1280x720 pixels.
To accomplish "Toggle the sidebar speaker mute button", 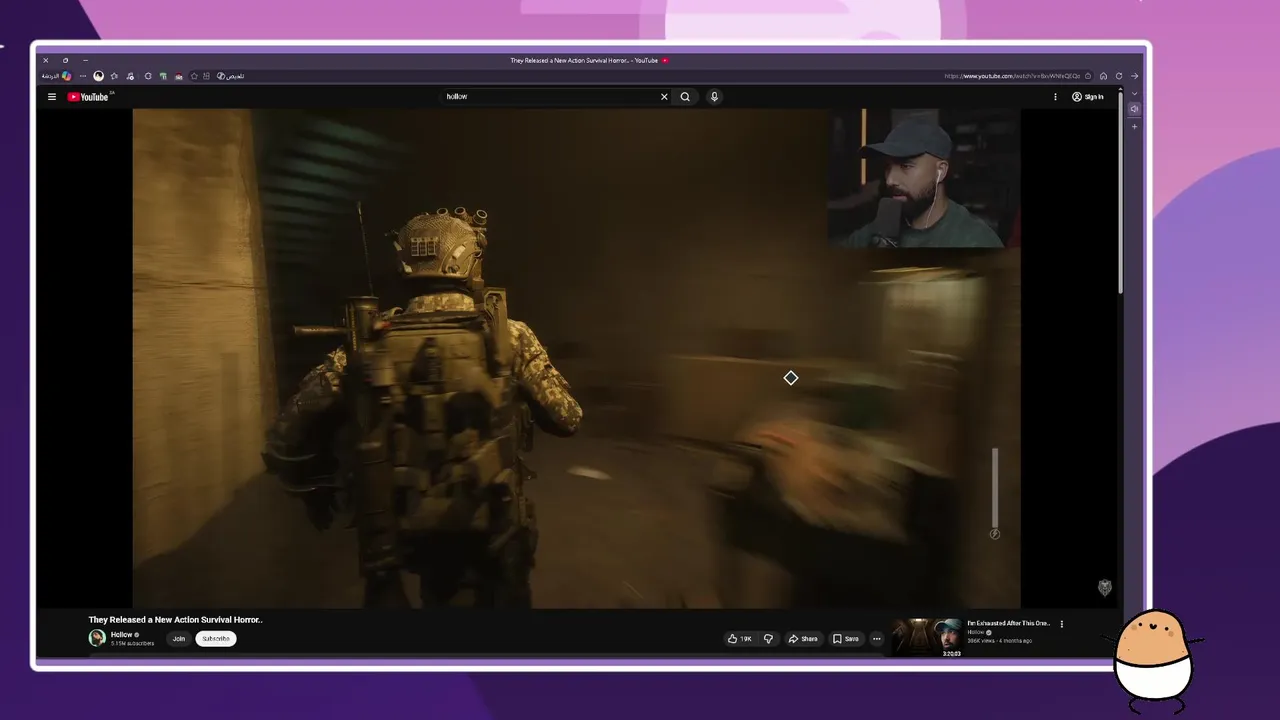I will (x=1134, y=109).
